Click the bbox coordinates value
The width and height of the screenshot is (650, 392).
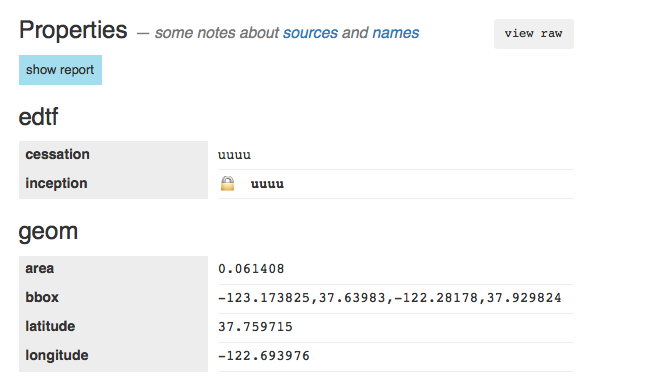(390, 298)
